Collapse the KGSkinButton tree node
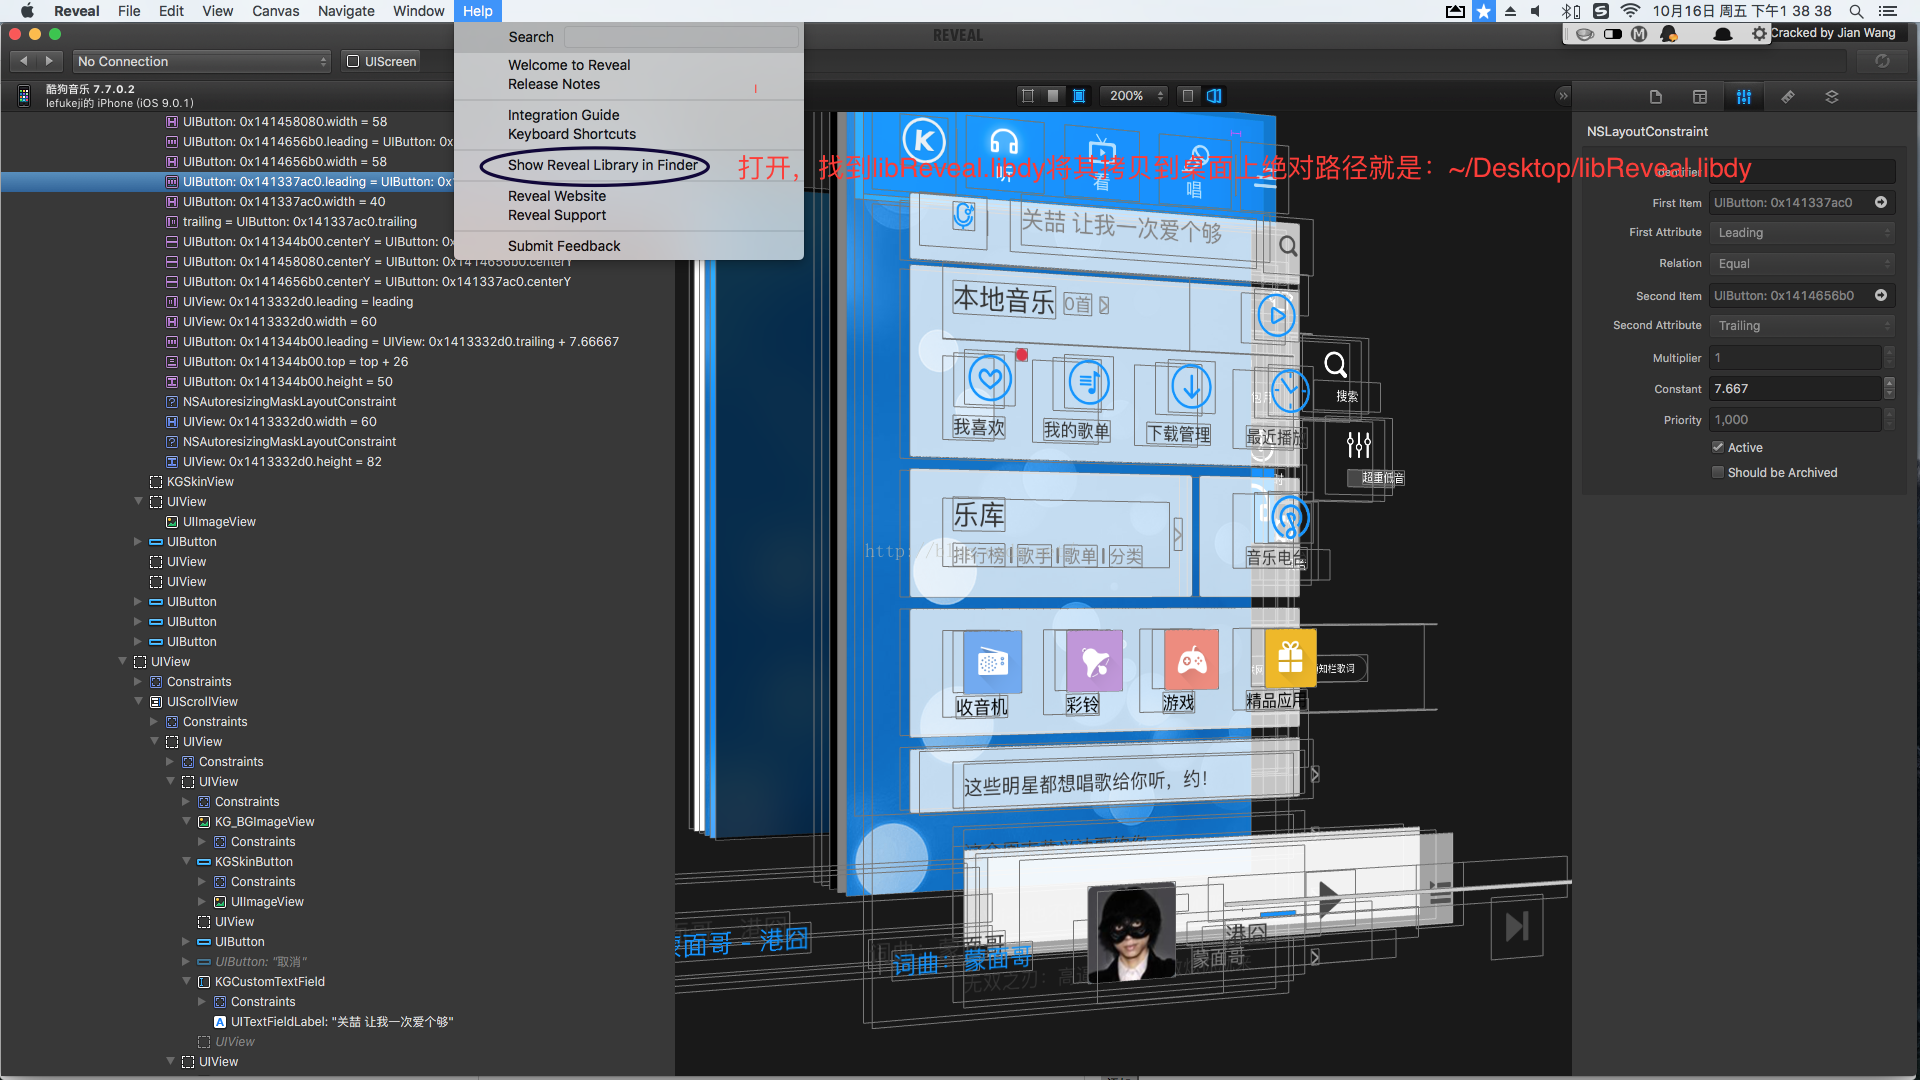1920x1080 pixels. [186, 861]
